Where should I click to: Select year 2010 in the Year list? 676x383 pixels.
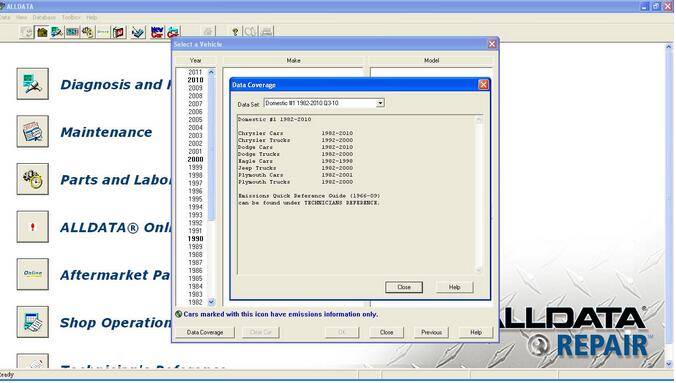pos(195,80)
